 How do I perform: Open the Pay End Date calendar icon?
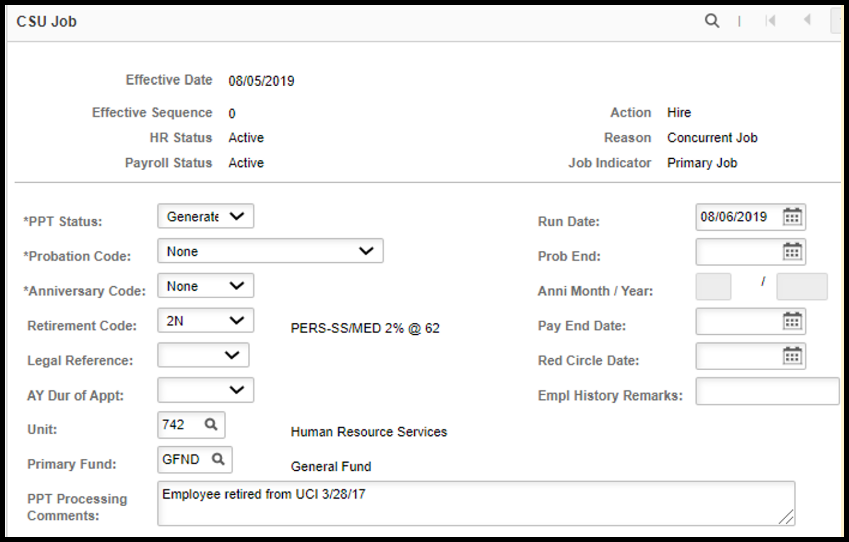pyautogui.click(x=792, y=321)
